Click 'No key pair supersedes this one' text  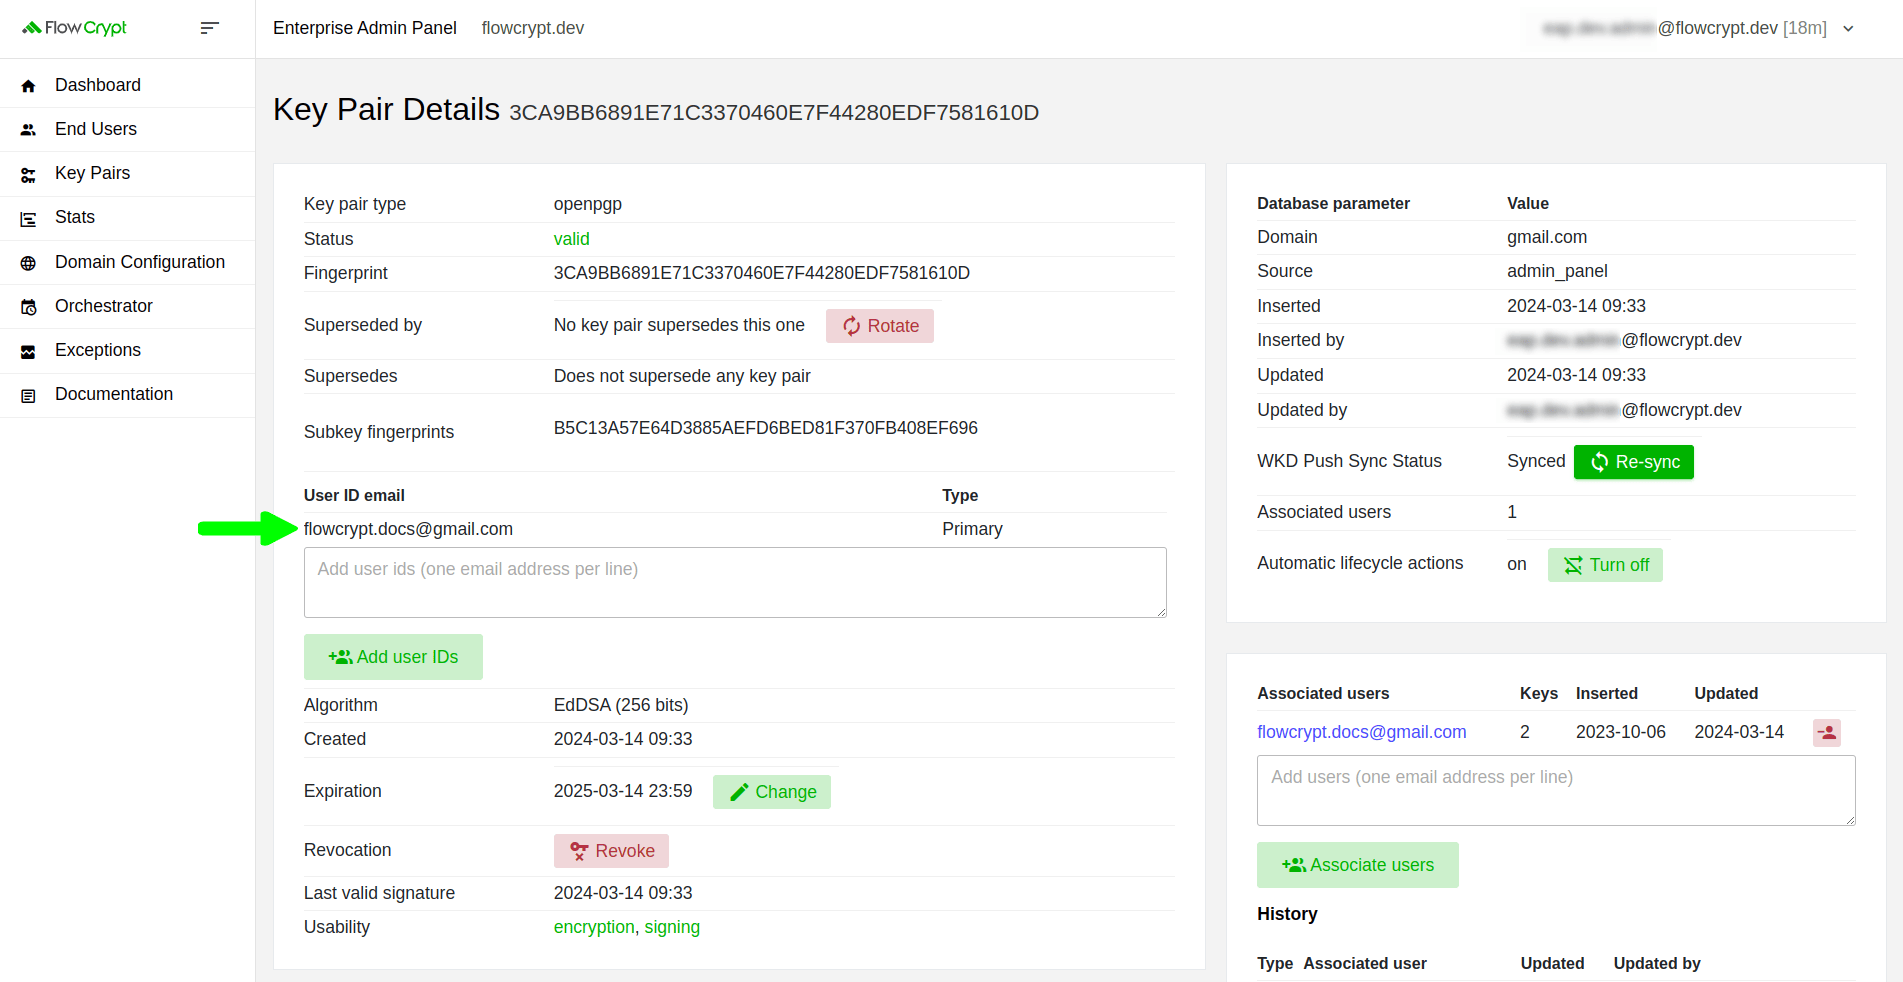pyautogui.click(x=679, y=325)
